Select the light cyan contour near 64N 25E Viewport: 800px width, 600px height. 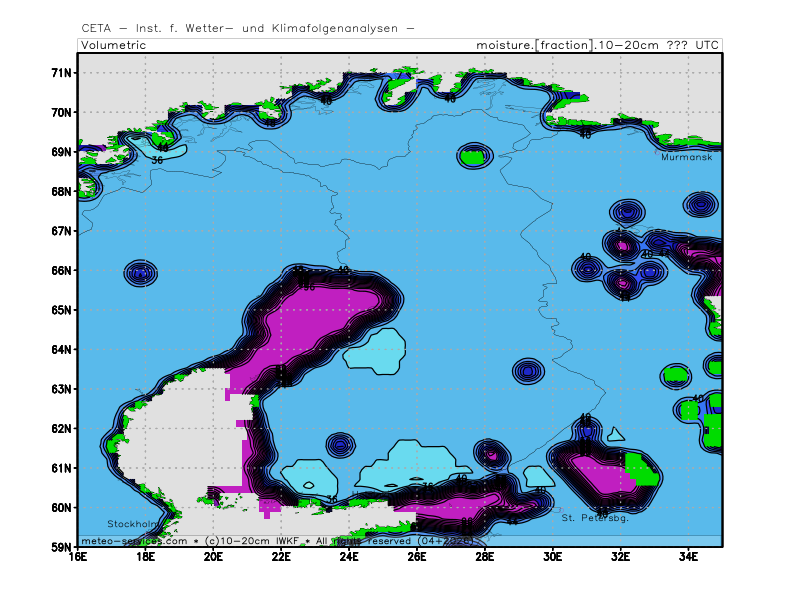click(374, 352)
